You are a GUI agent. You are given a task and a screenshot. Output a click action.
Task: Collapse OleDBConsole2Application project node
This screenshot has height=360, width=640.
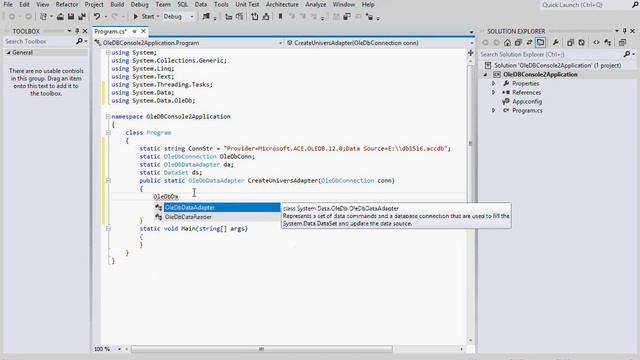pos(485,75)
